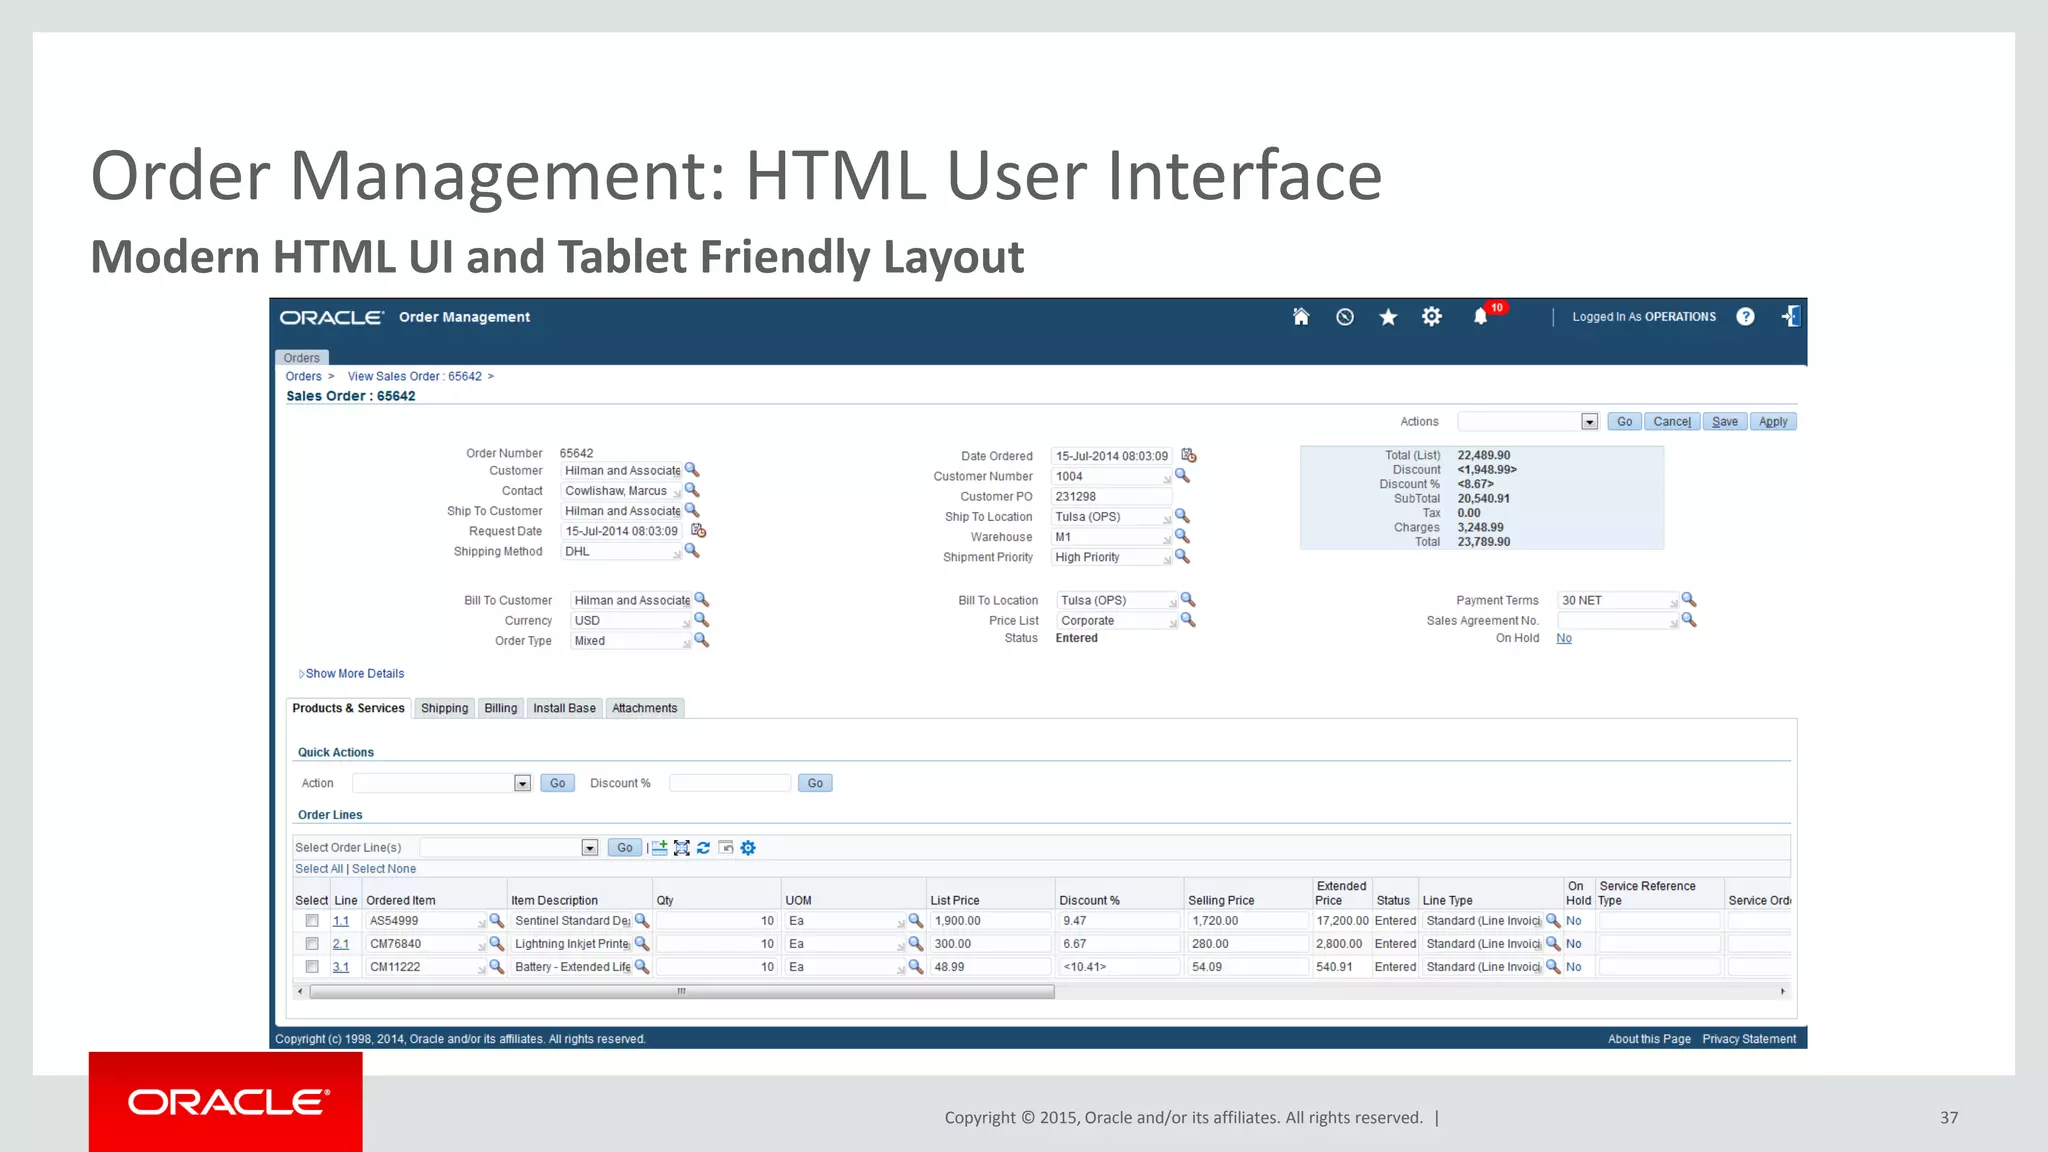This screenshot has height=1152, width=2048.
Task: Open the Attachments tab
Action: click(x=645, y=708)
